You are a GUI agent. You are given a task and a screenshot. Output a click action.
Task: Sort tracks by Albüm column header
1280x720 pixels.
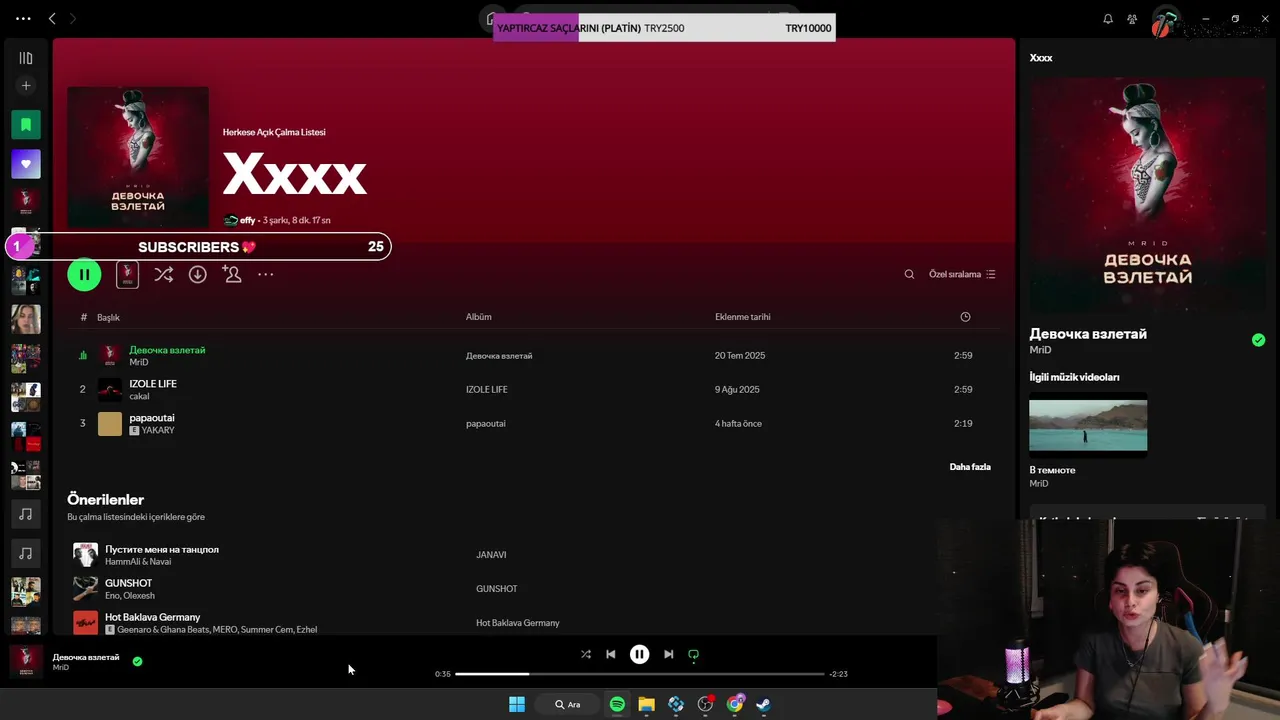(x=478, y=317)
